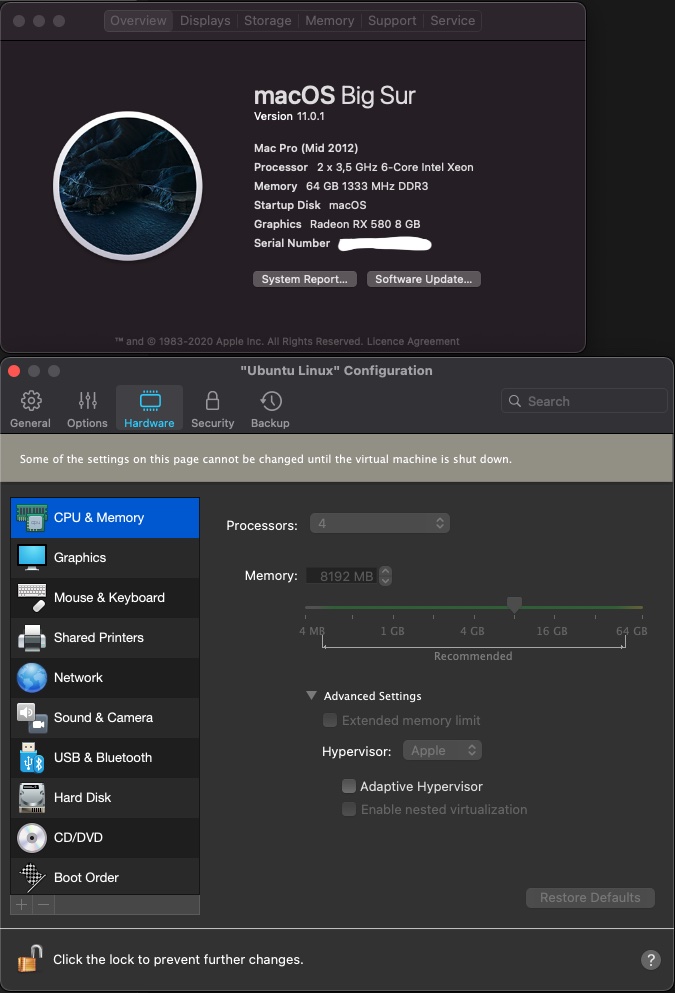Click the 64 GB 1333 MHz DDR3 text
The height and width of the screenshot is (993, 675).
pyautogui.click(x=367, y=186)
